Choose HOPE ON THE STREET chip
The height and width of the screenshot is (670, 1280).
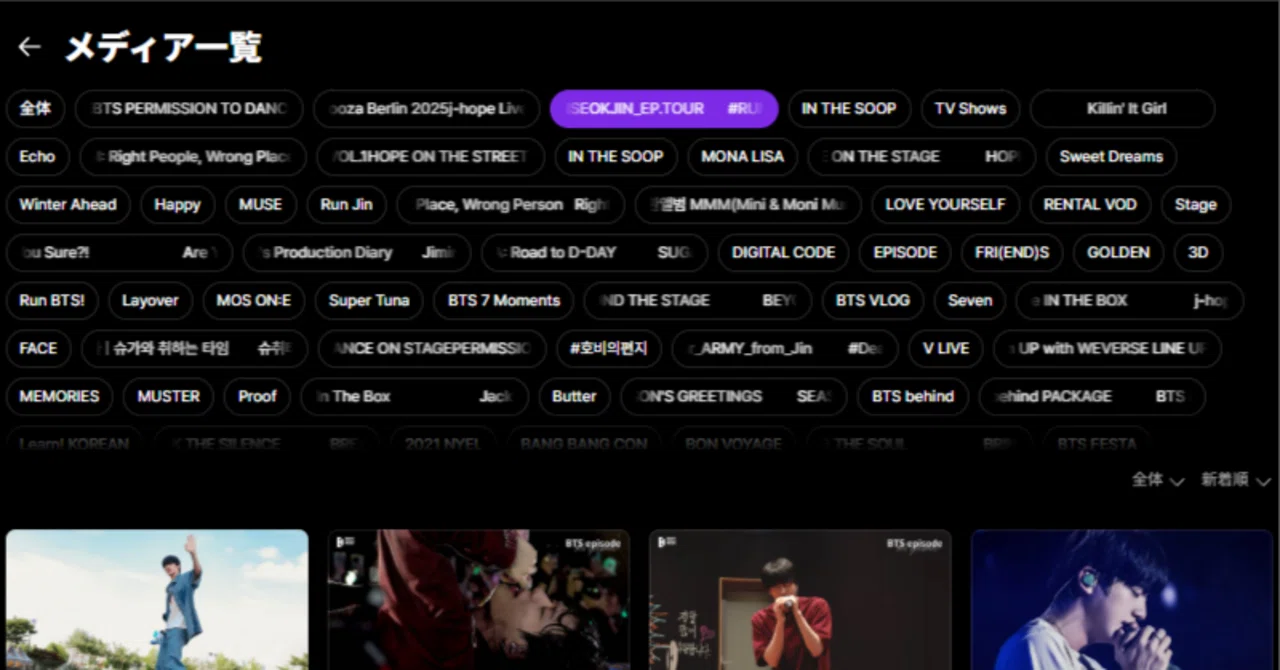tap(431, 156)
